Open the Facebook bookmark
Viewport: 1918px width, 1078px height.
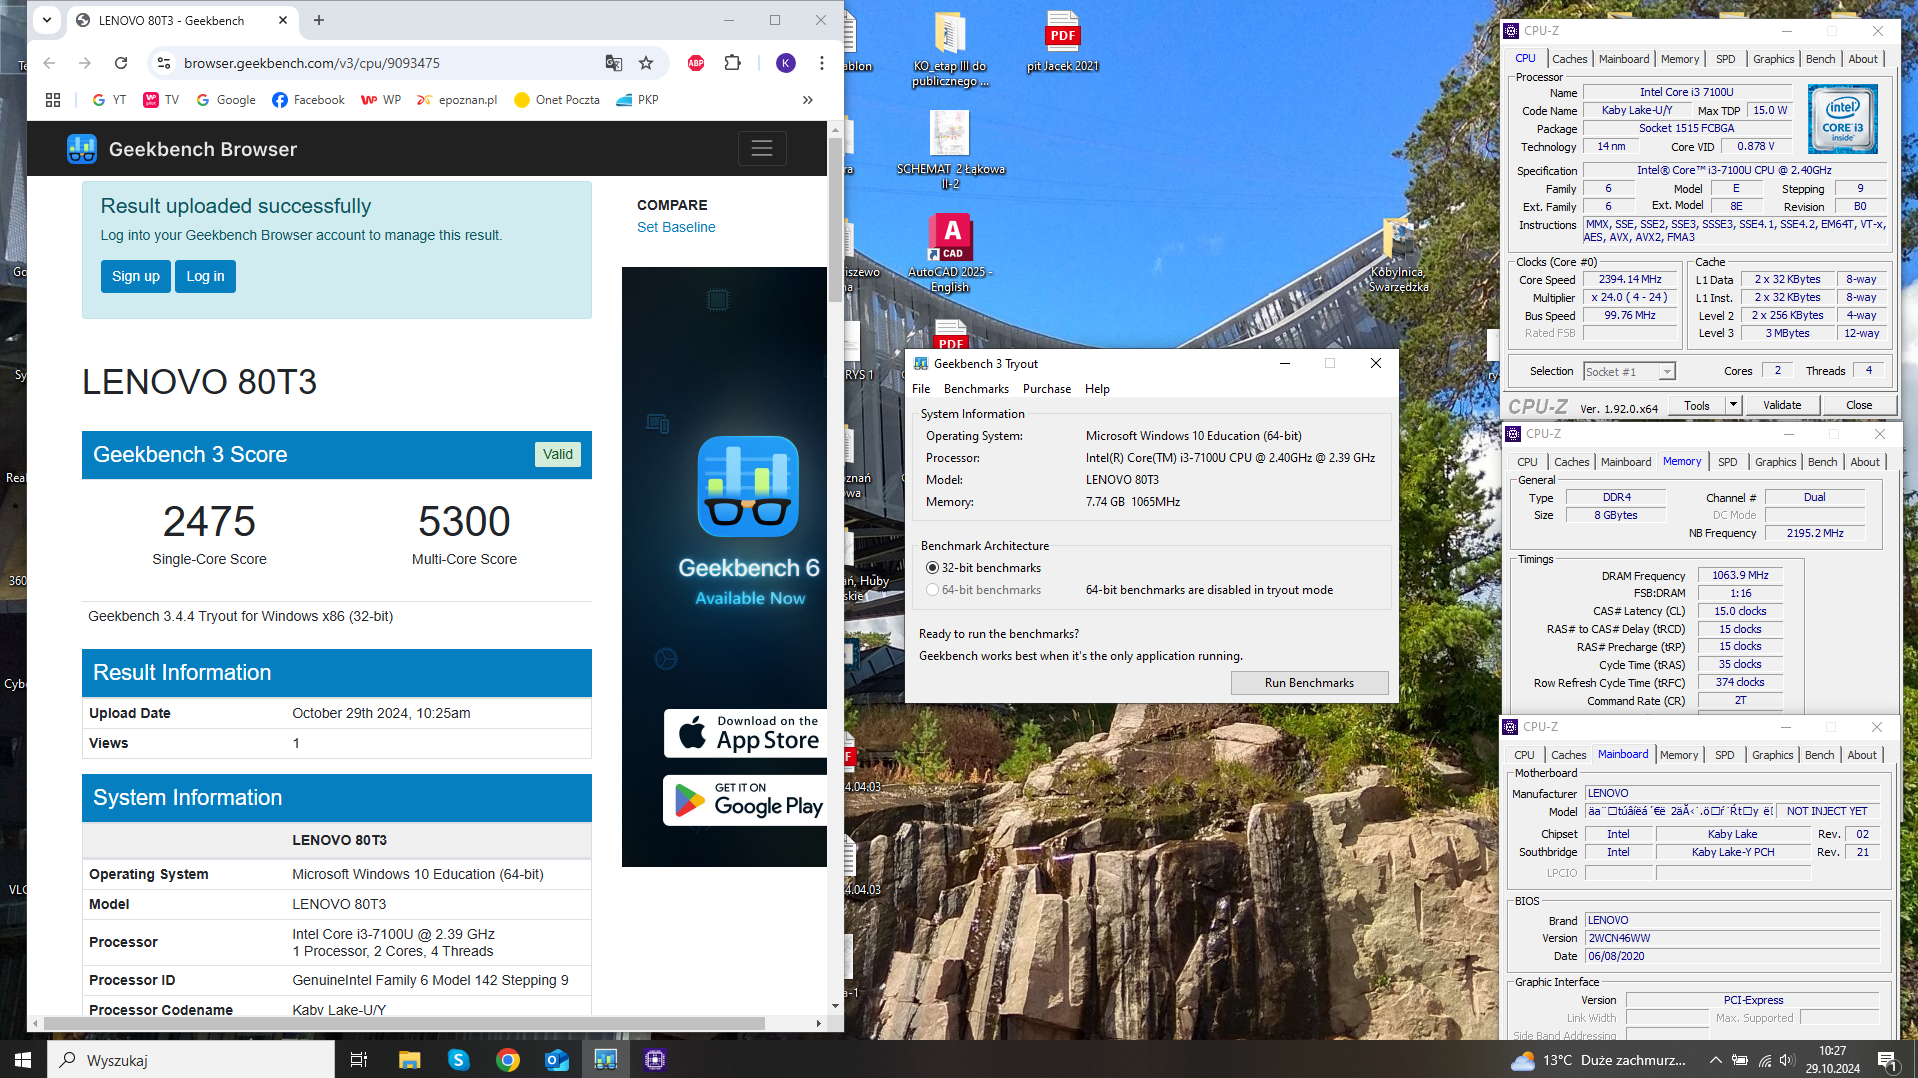click(x=308, y=100)
